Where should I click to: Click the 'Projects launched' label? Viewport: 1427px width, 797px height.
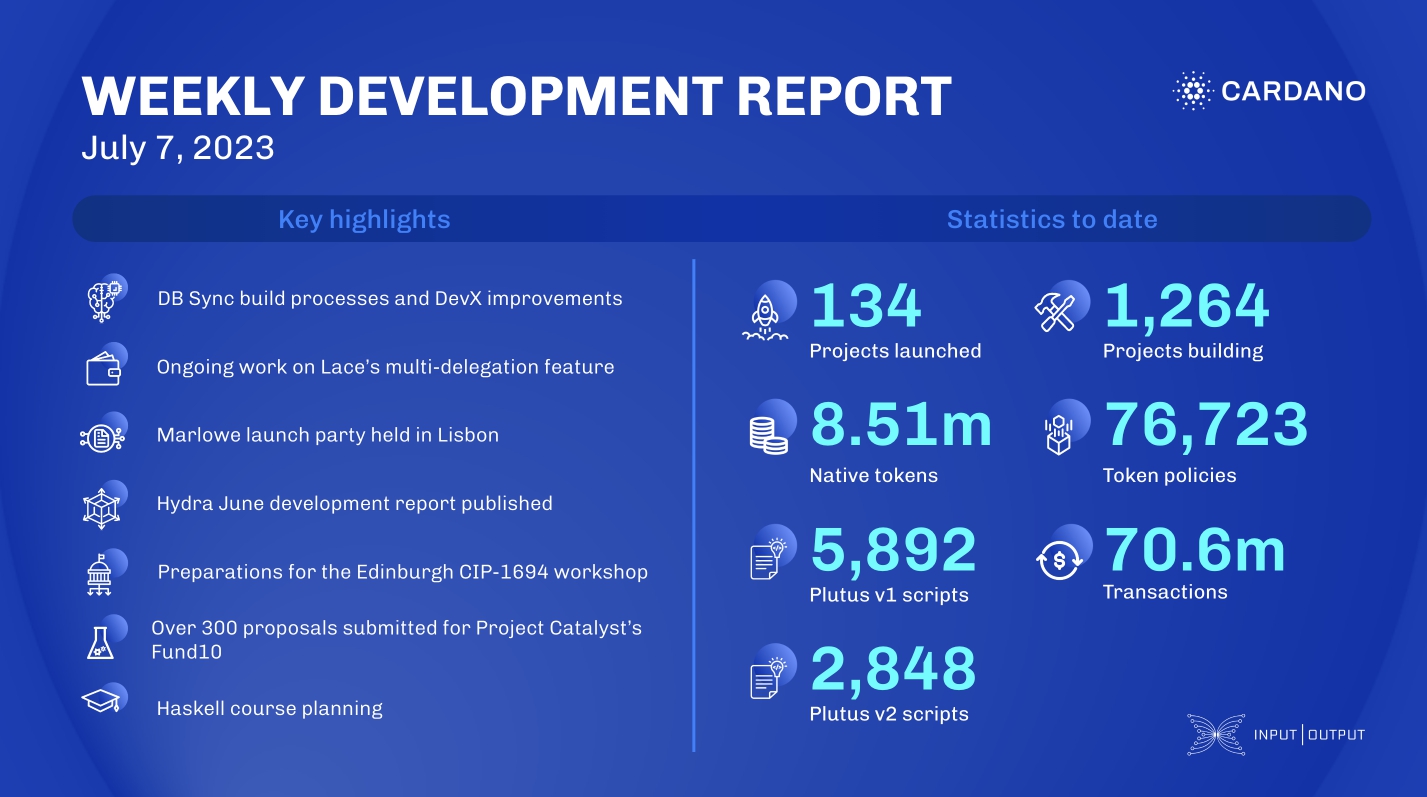(x=895, y=351)
